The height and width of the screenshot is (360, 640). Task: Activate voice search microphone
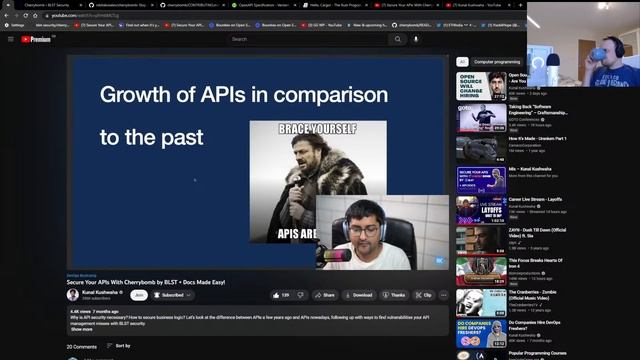coord(416,39)
